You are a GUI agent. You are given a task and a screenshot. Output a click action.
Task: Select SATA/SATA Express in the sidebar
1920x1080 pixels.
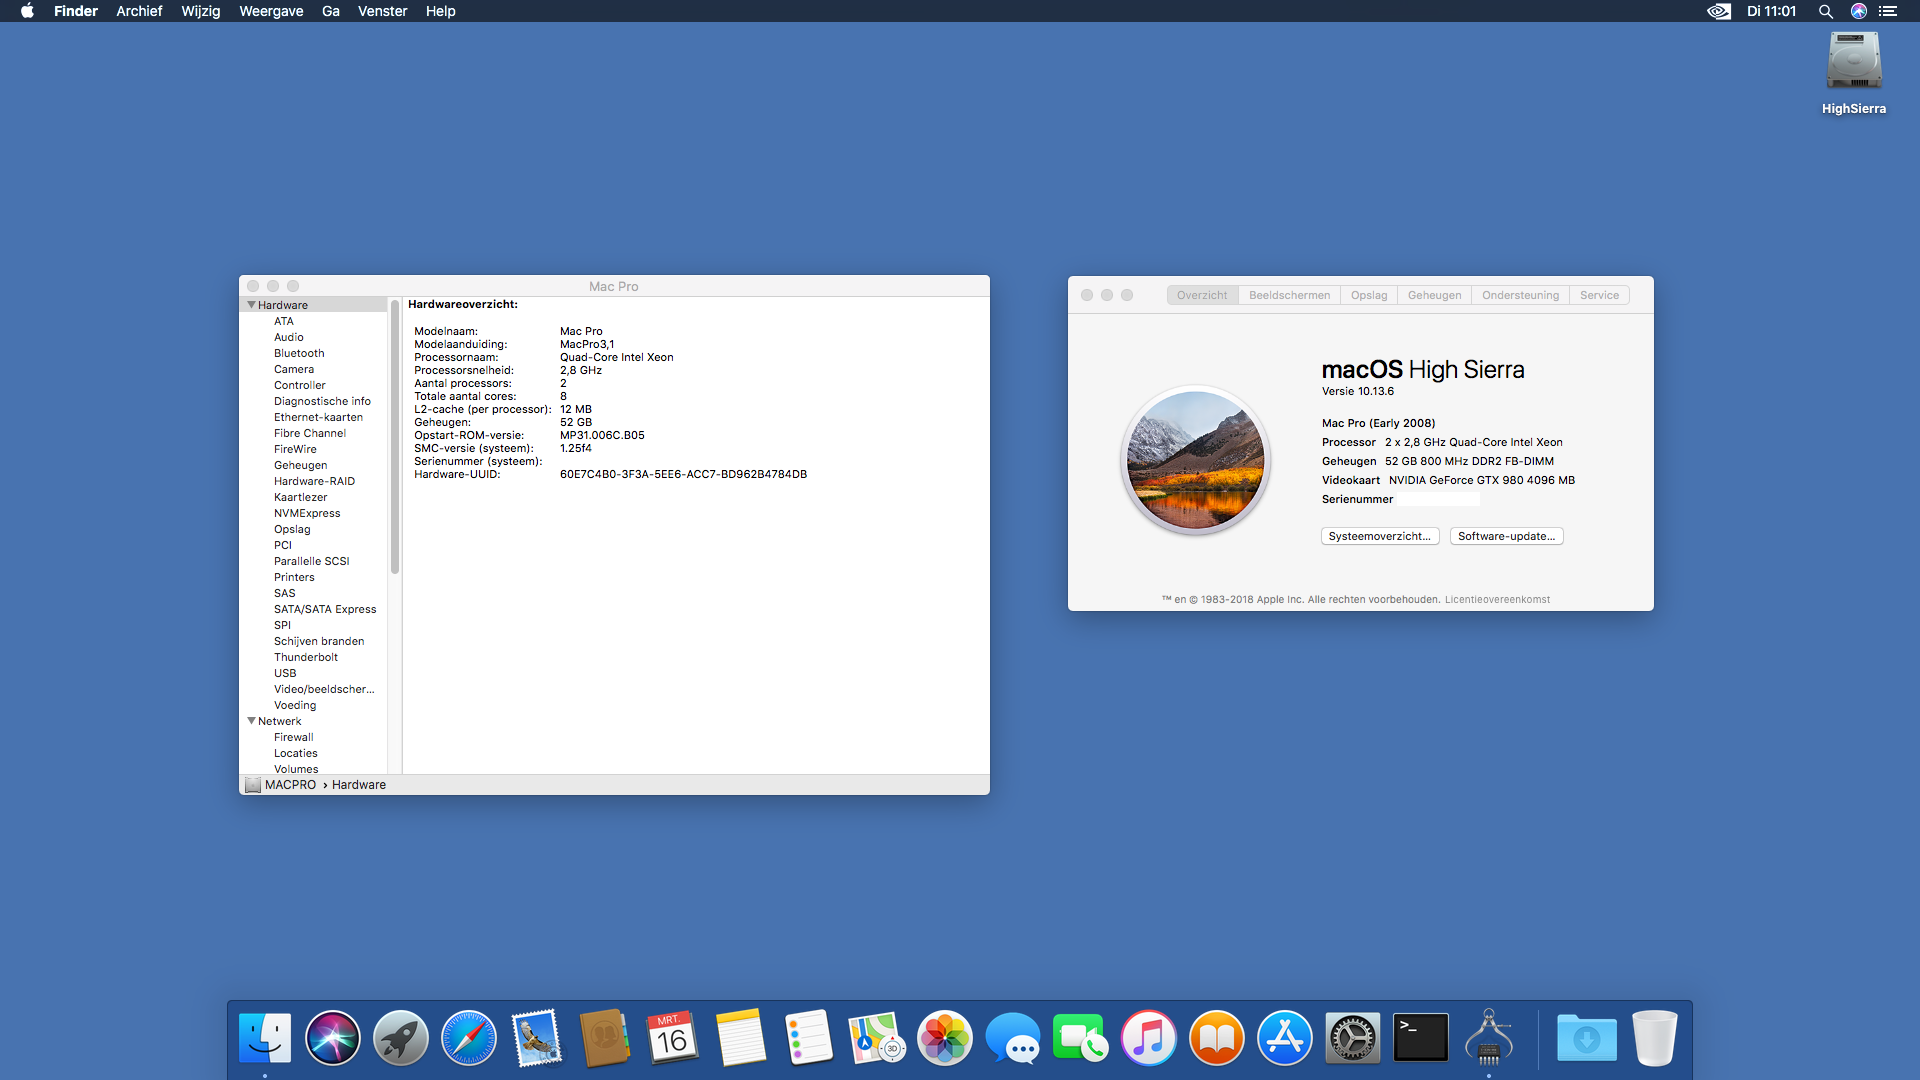[325, 609]
